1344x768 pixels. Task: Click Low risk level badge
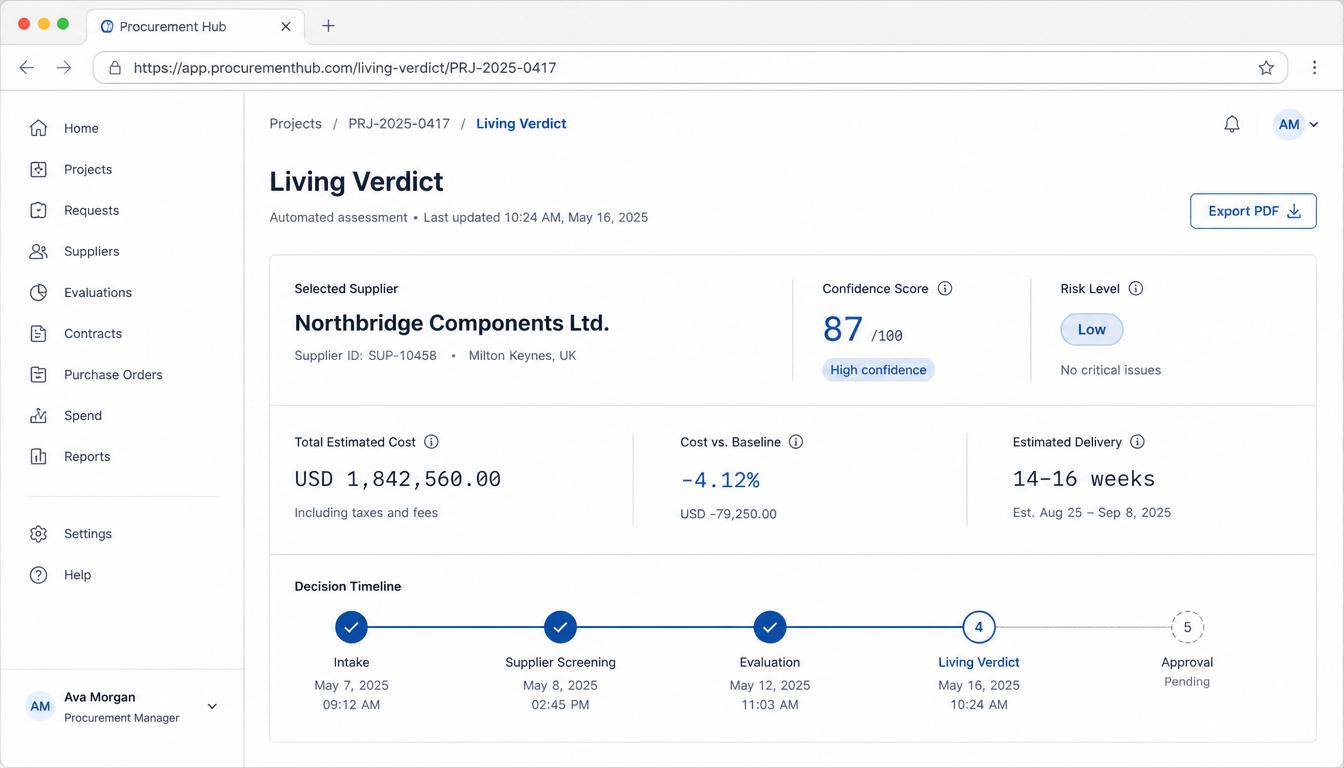(x=1091, y=329)
